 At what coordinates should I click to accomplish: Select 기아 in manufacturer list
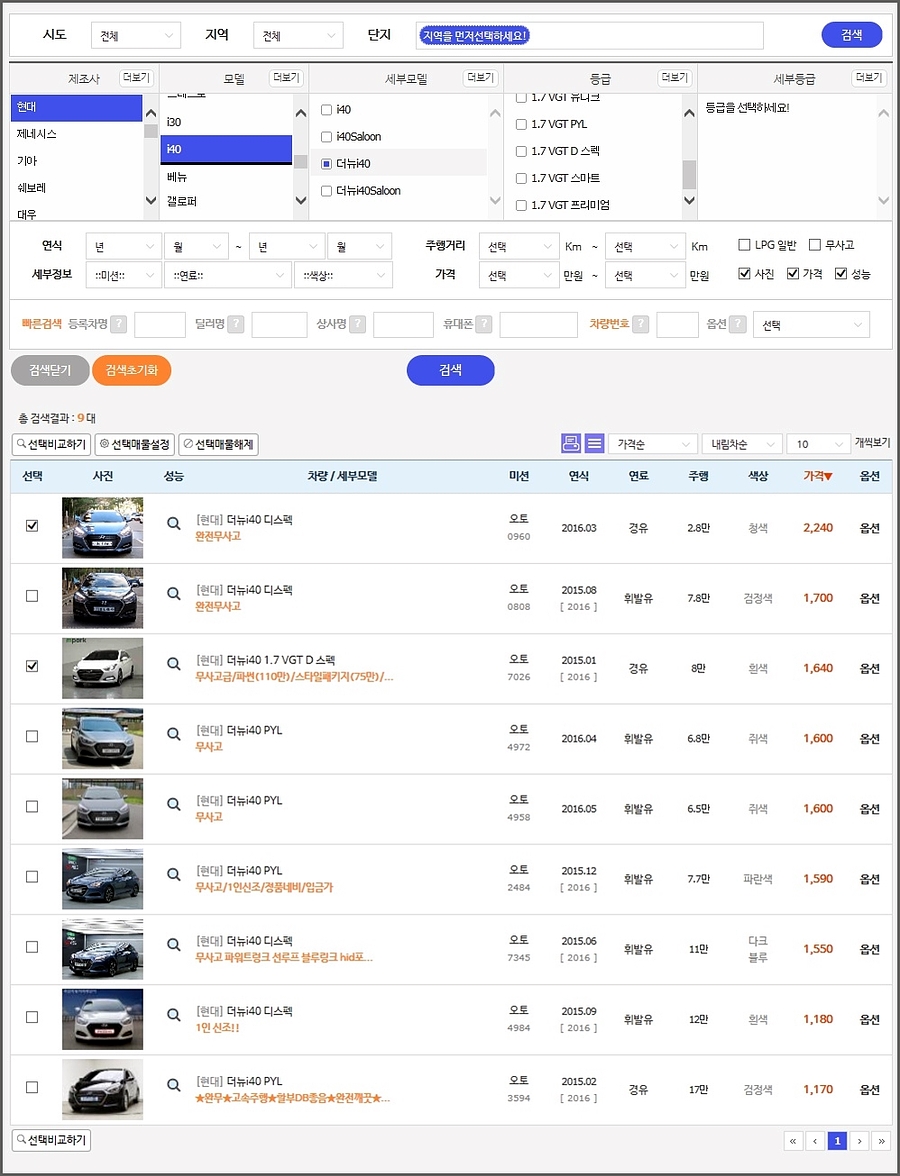(76, 161)
